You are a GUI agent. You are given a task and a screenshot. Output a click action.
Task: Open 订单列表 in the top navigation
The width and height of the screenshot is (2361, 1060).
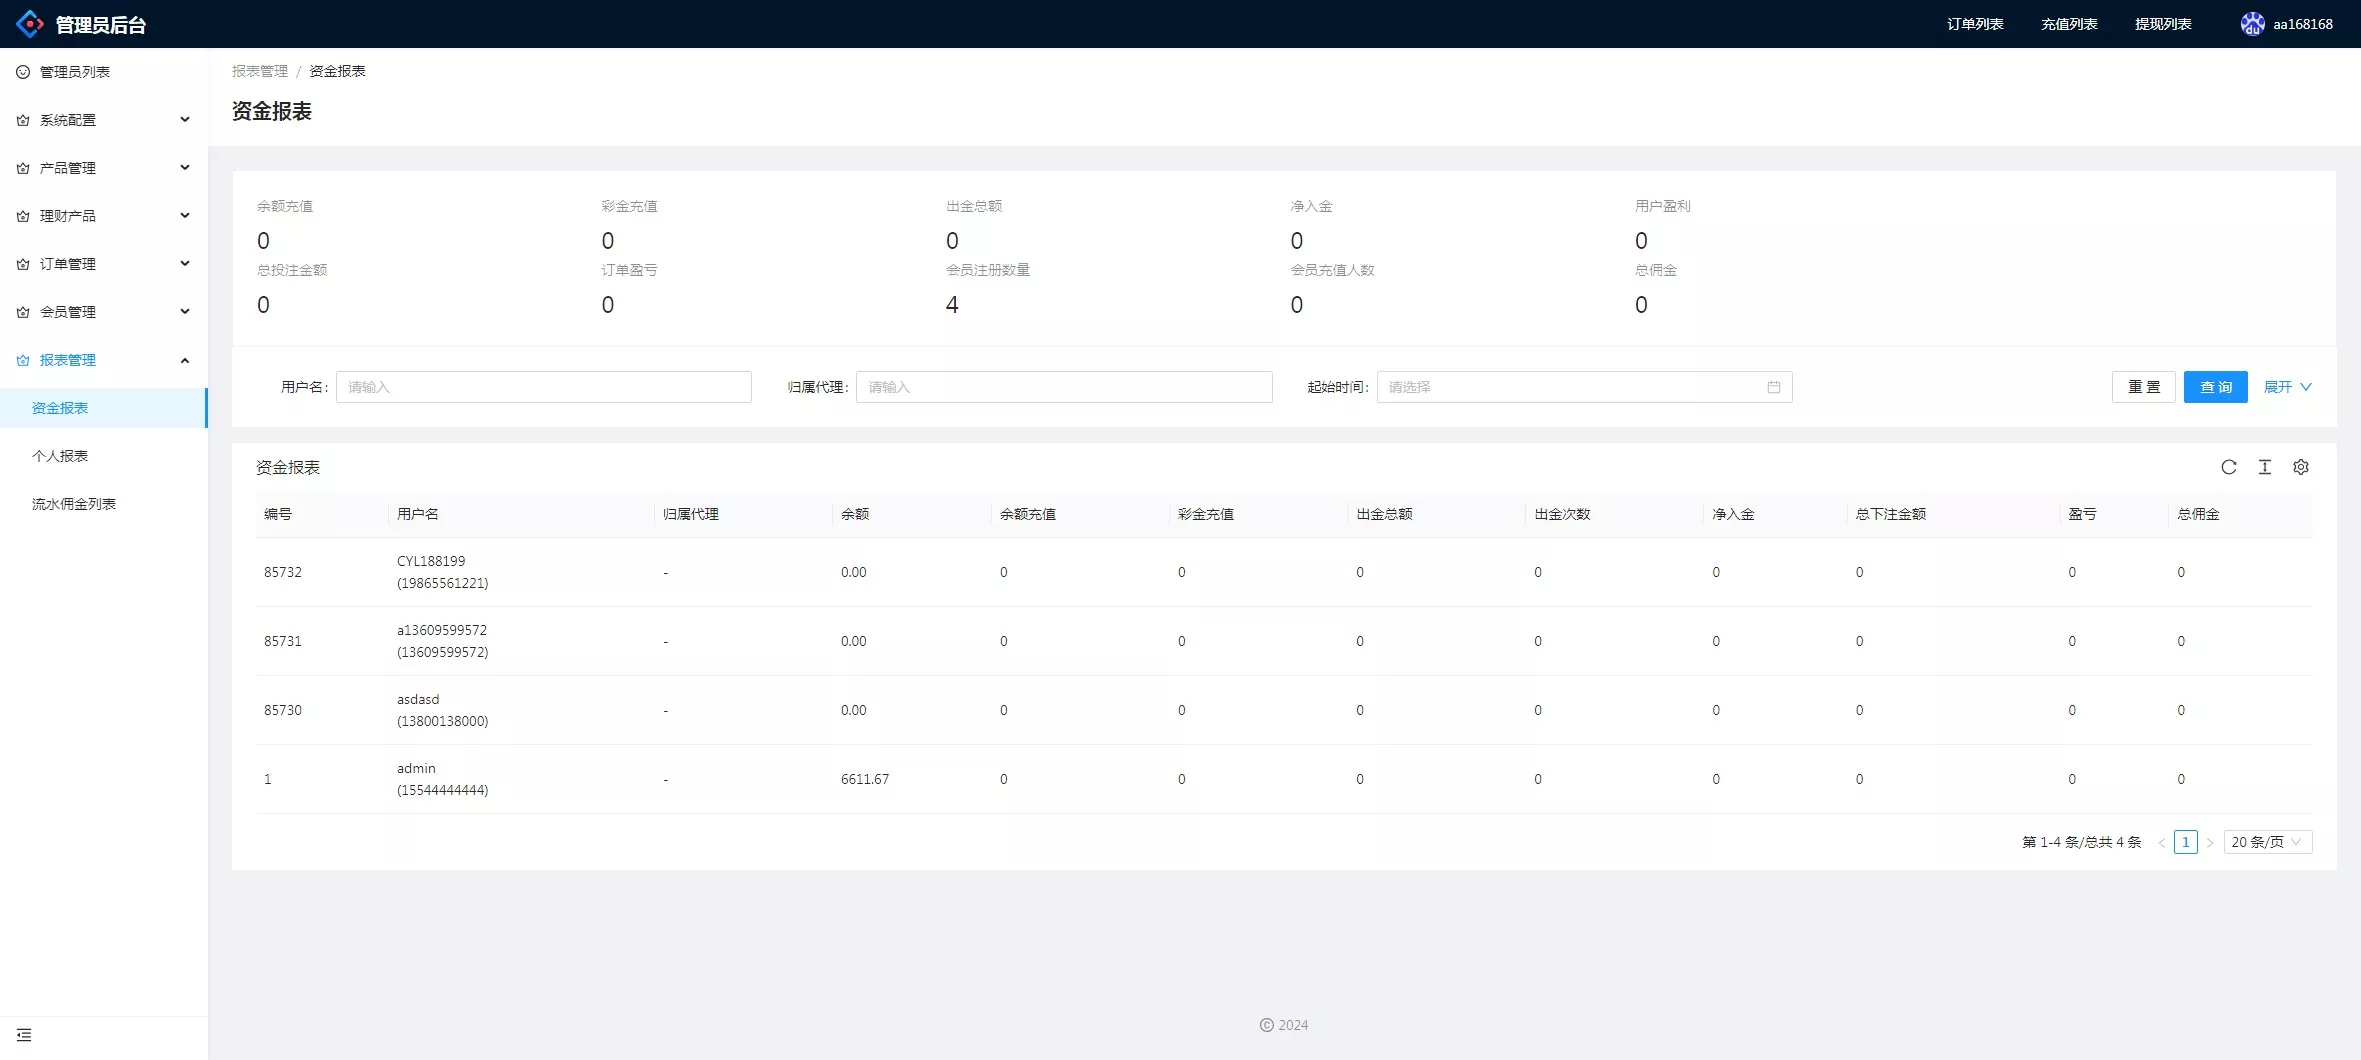pos(1974,24)
